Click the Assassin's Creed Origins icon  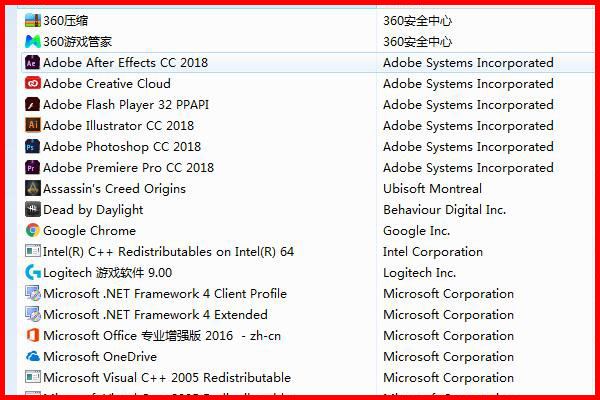point(33,188)
